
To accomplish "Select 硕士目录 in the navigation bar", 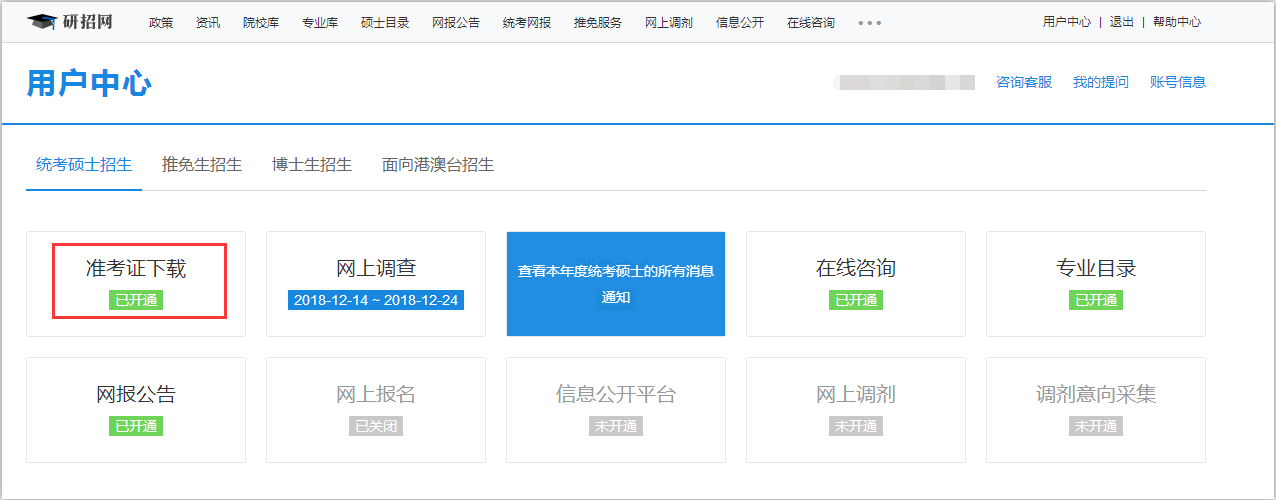I will 385,22.
